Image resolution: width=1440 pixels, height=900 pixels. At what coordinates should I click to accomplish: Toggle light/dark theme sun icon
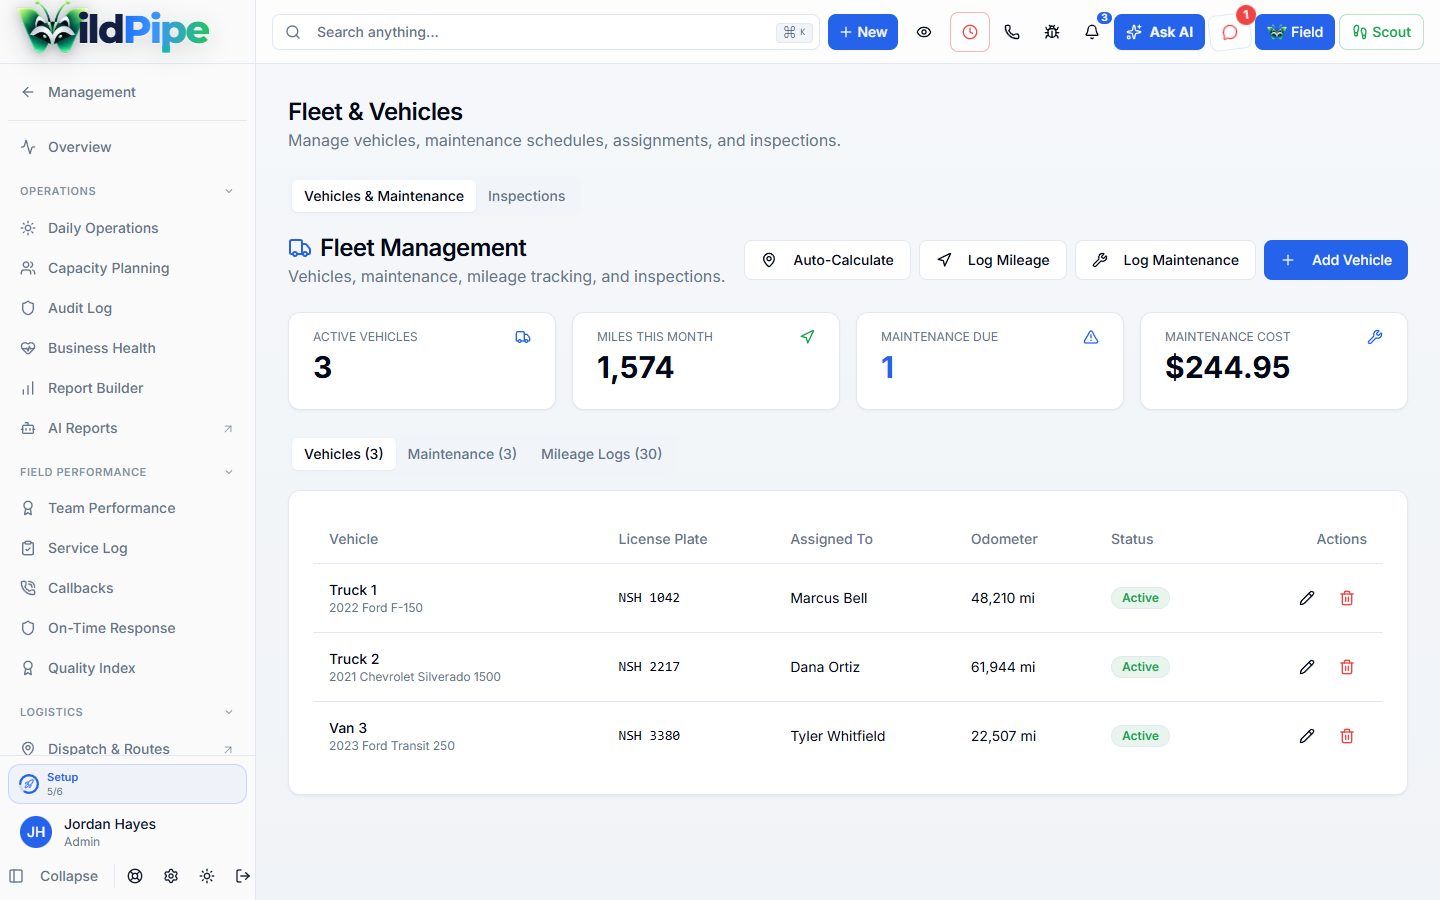click(207, 876)
